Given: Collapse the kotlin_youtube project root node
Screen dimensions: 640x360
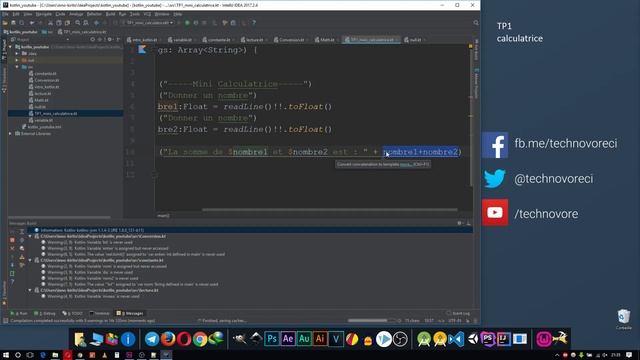Looking at the screenshot, I should [x=11, y=47].
